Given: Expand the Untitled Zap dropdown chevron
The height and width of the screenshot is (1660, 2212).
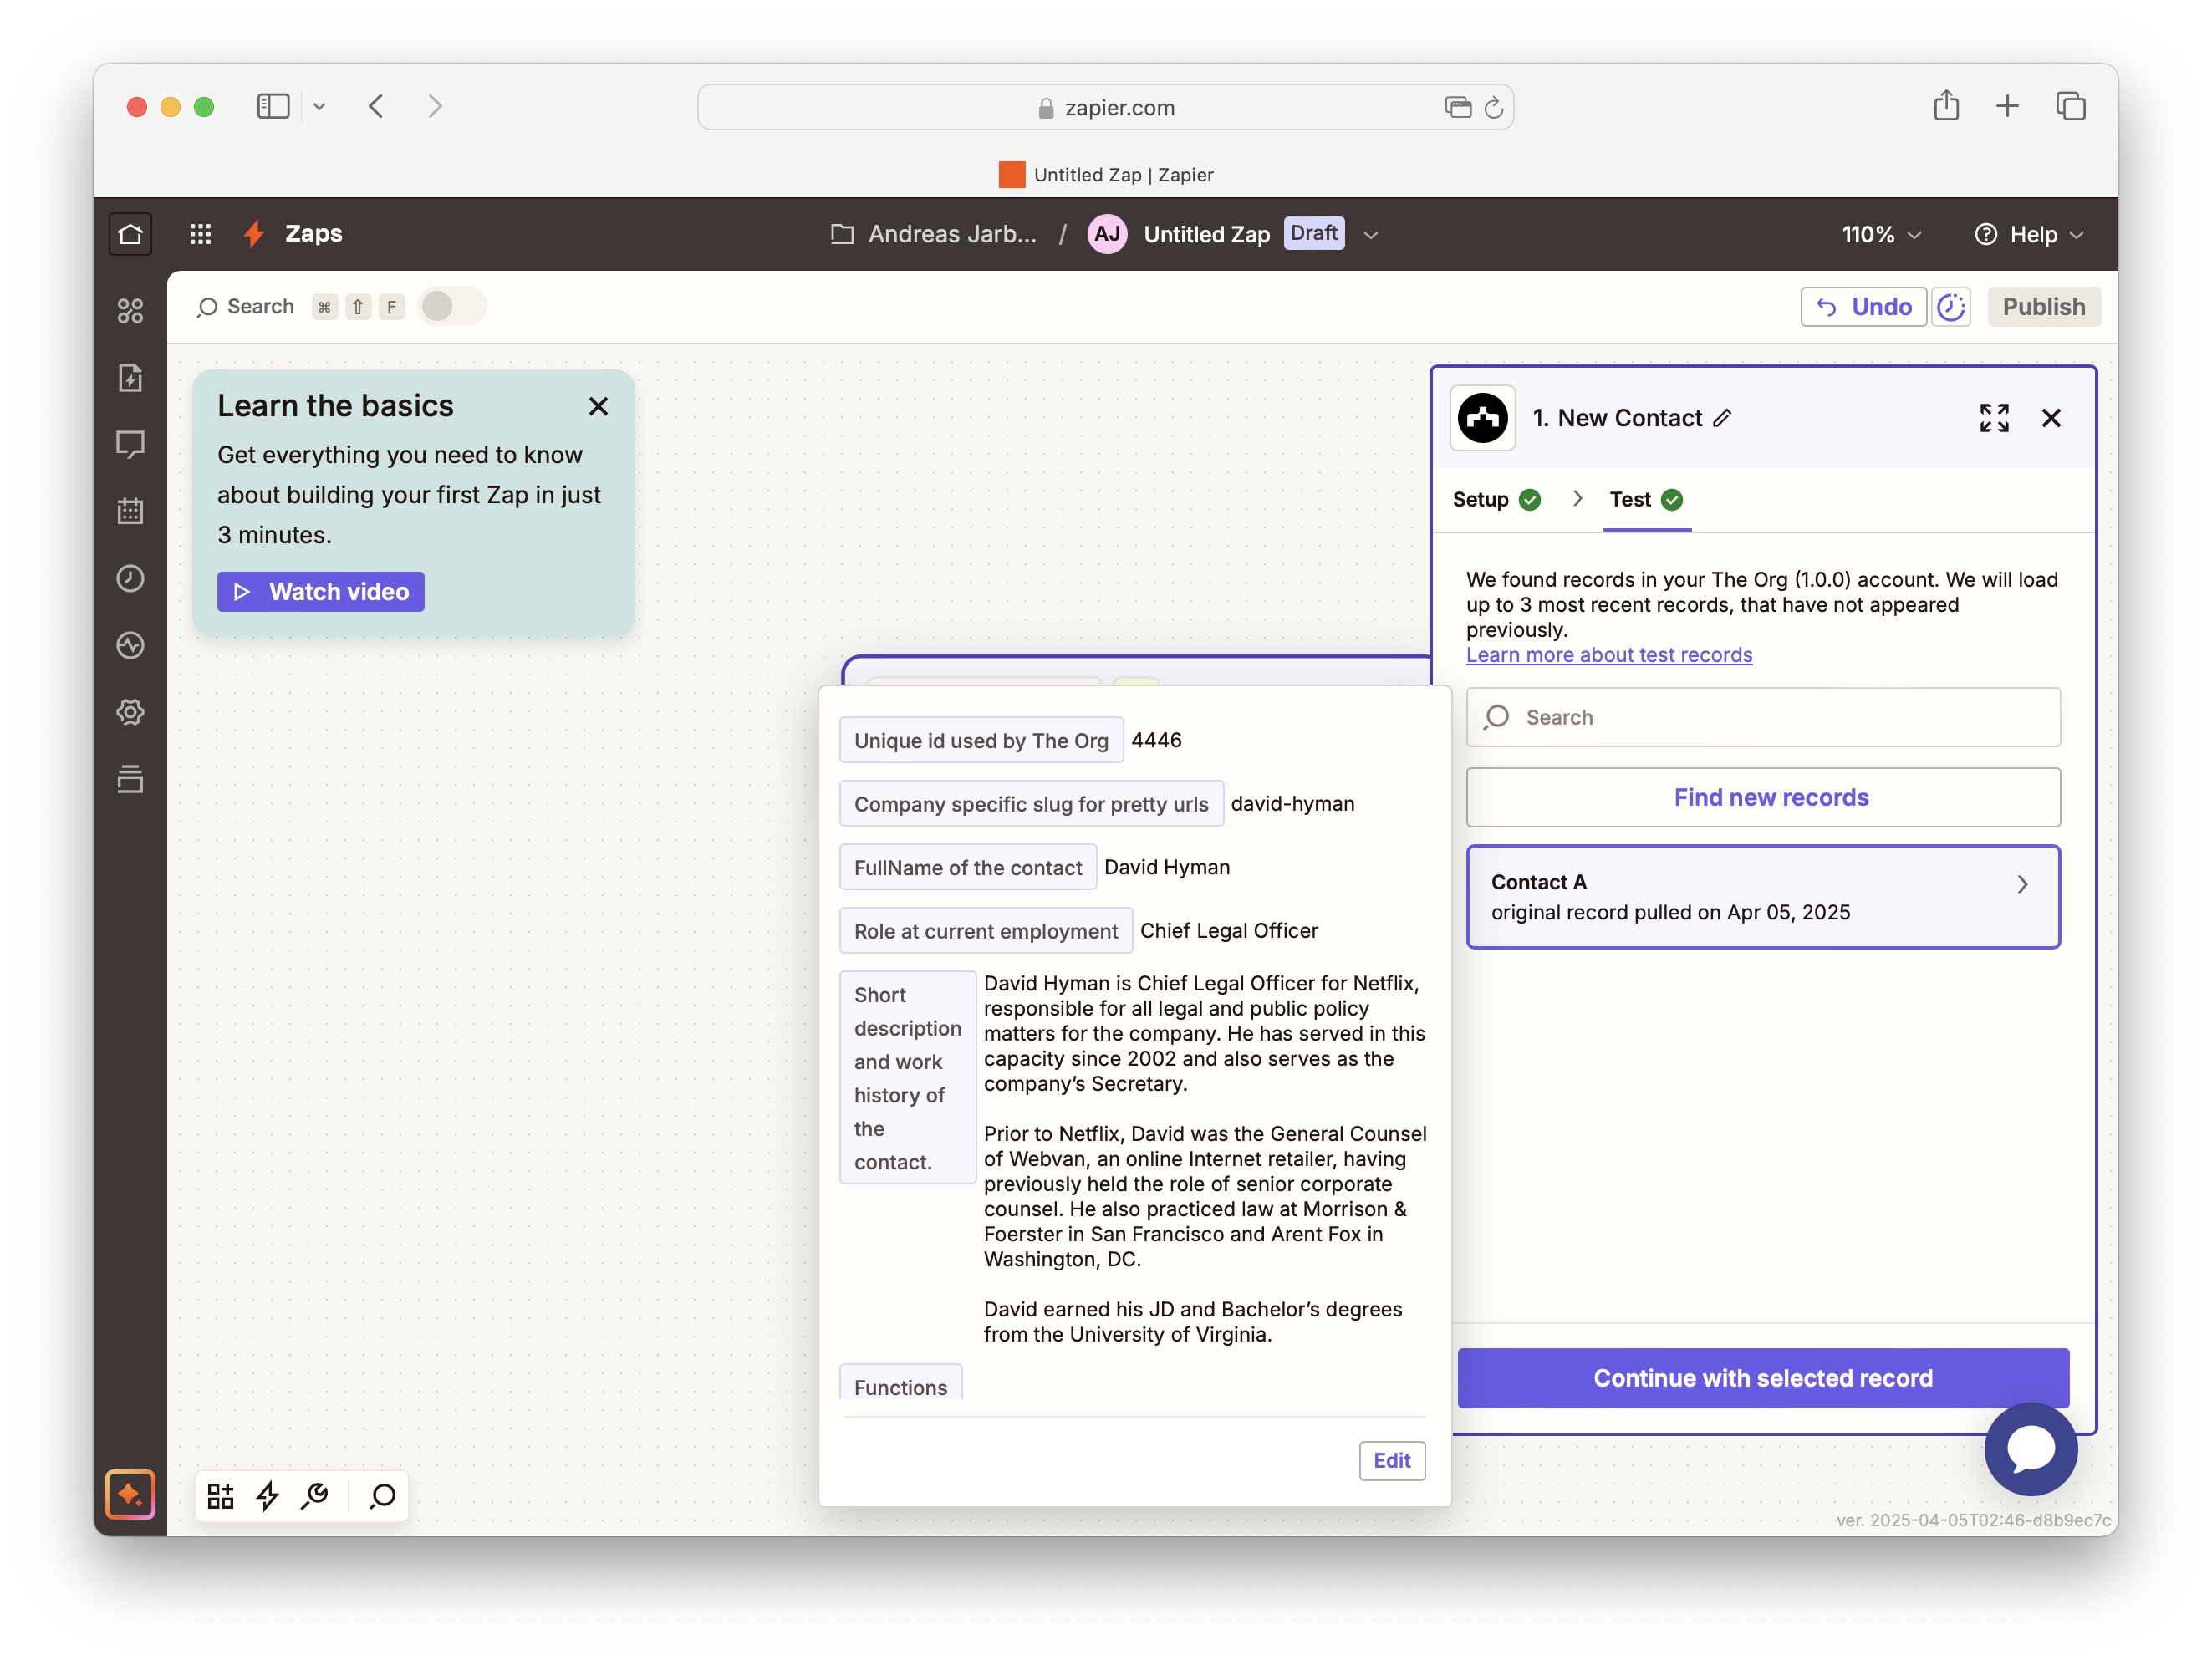Looking at the screenshot, I should click(x=1371, y=235).
